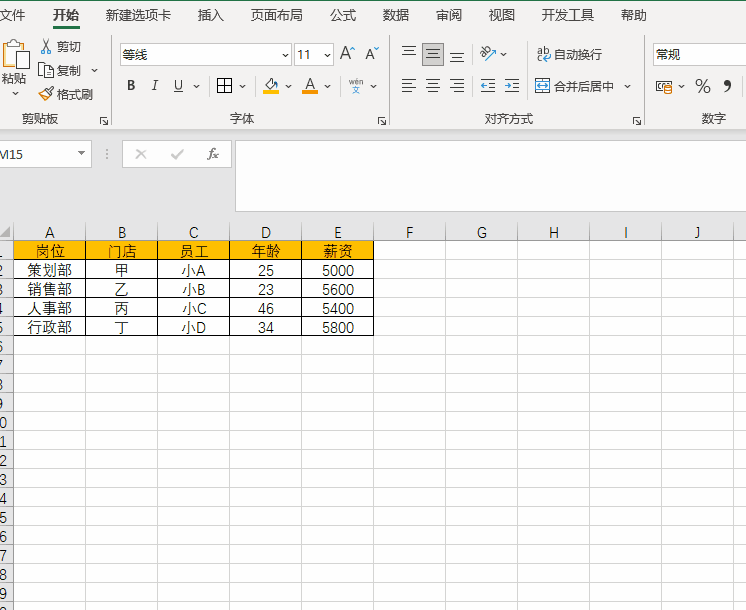Click the Select All corner triangle
This screenshot has height=610, width=746.
point(6,232)
